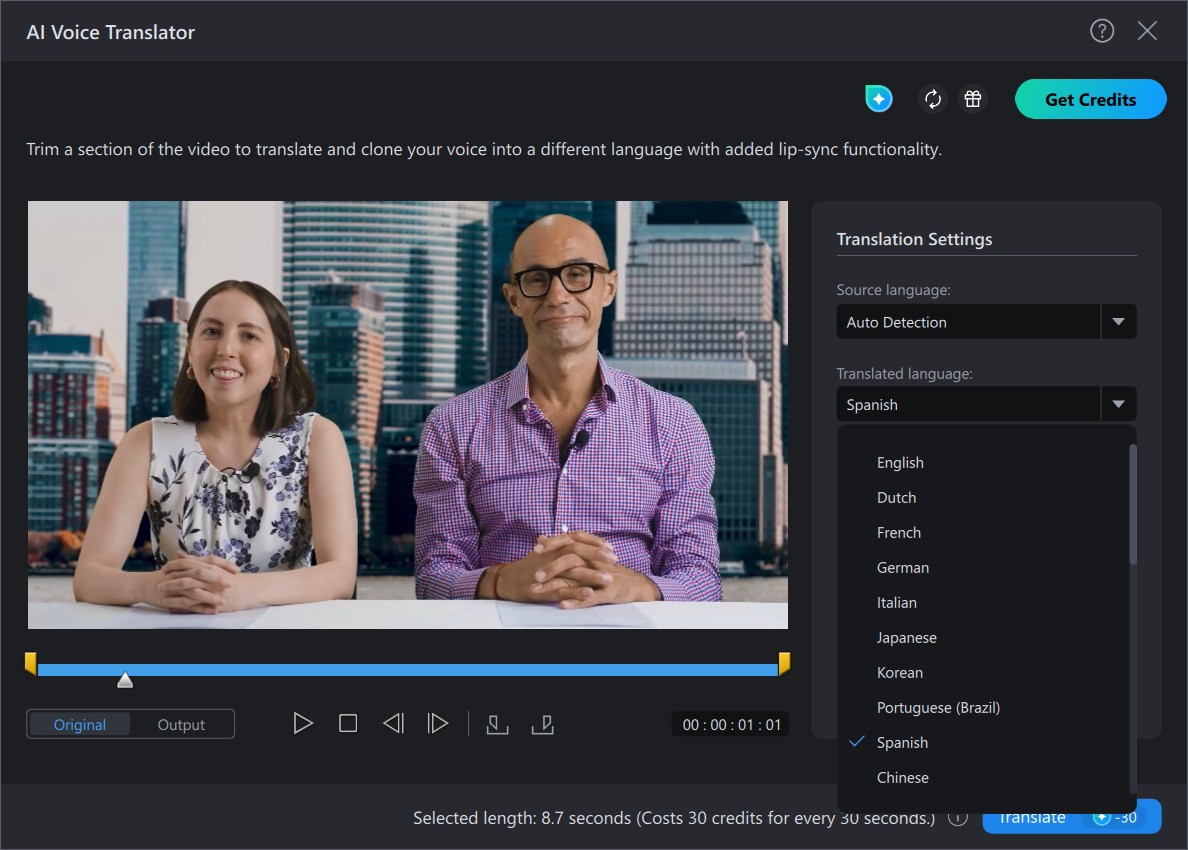Image resolution: width=1188 pixels, height=850 pixels.
Task: Select French from the language list
Action: [899, 533]
